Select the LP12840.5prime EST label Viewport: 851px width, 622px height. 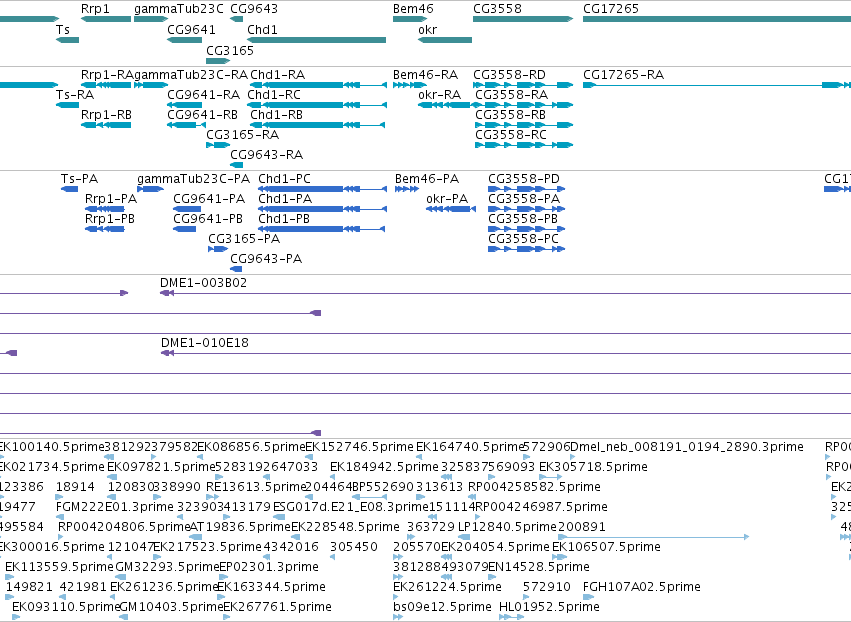tap(507, 527)
